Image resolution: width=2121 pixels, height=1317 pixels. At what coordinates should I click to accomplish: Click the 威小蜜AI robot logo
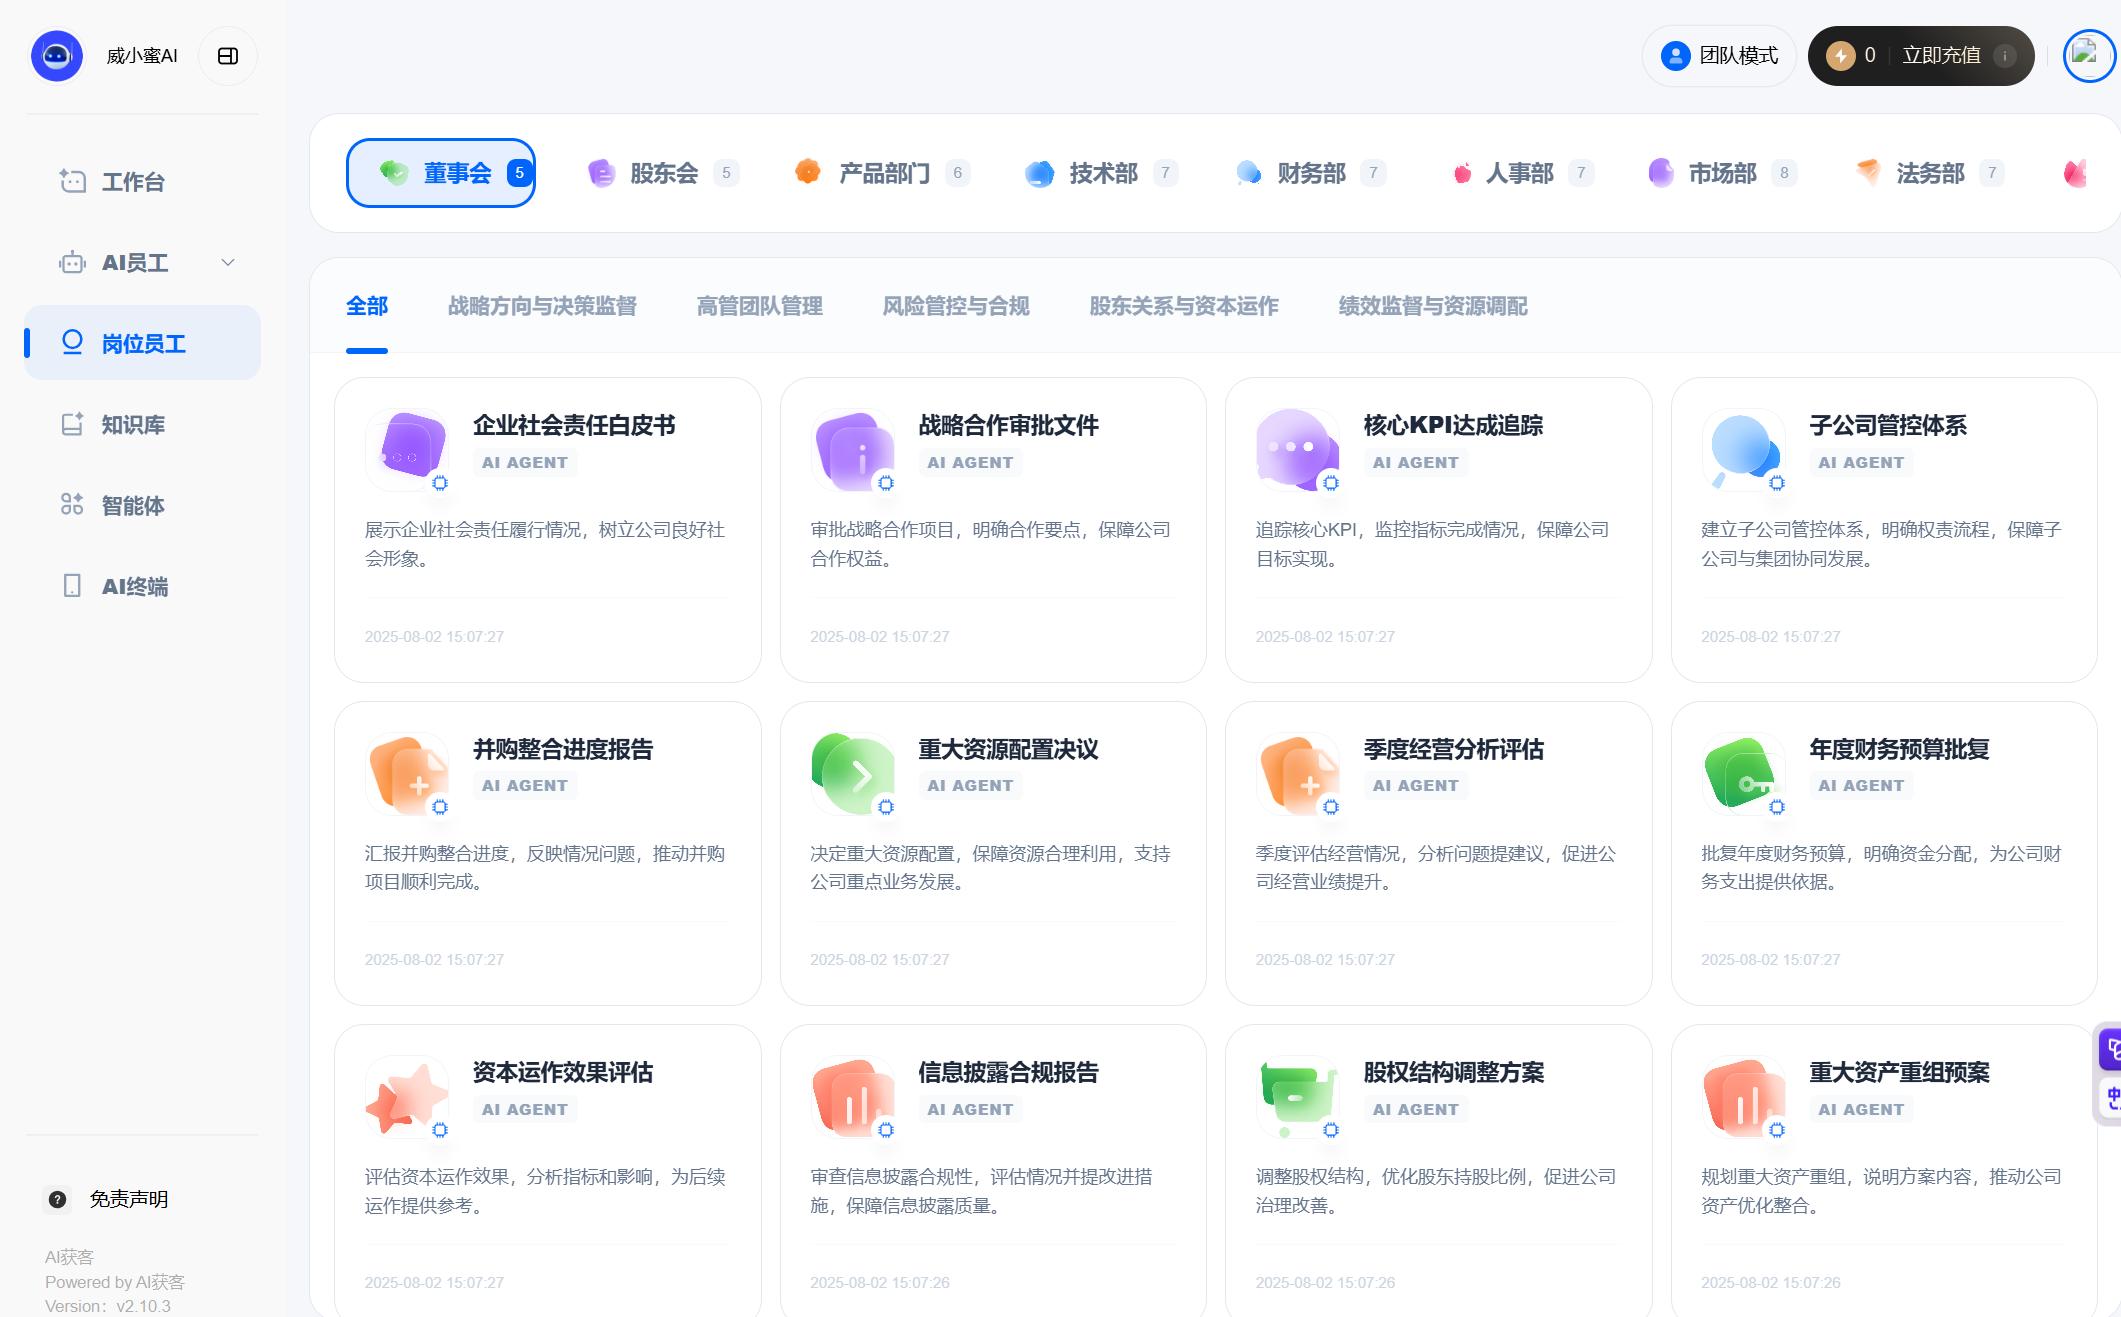[57, 55]
